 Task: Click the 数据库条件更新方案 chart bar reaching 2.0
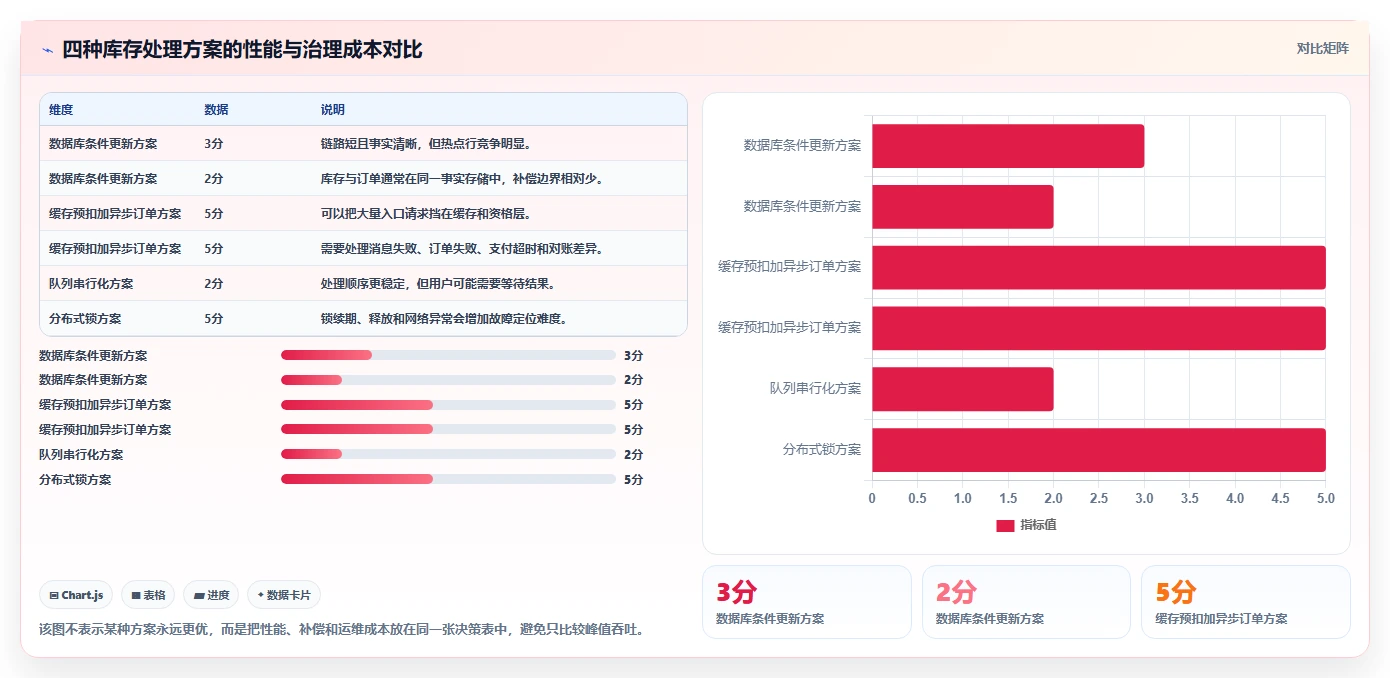tap(962, 206)
